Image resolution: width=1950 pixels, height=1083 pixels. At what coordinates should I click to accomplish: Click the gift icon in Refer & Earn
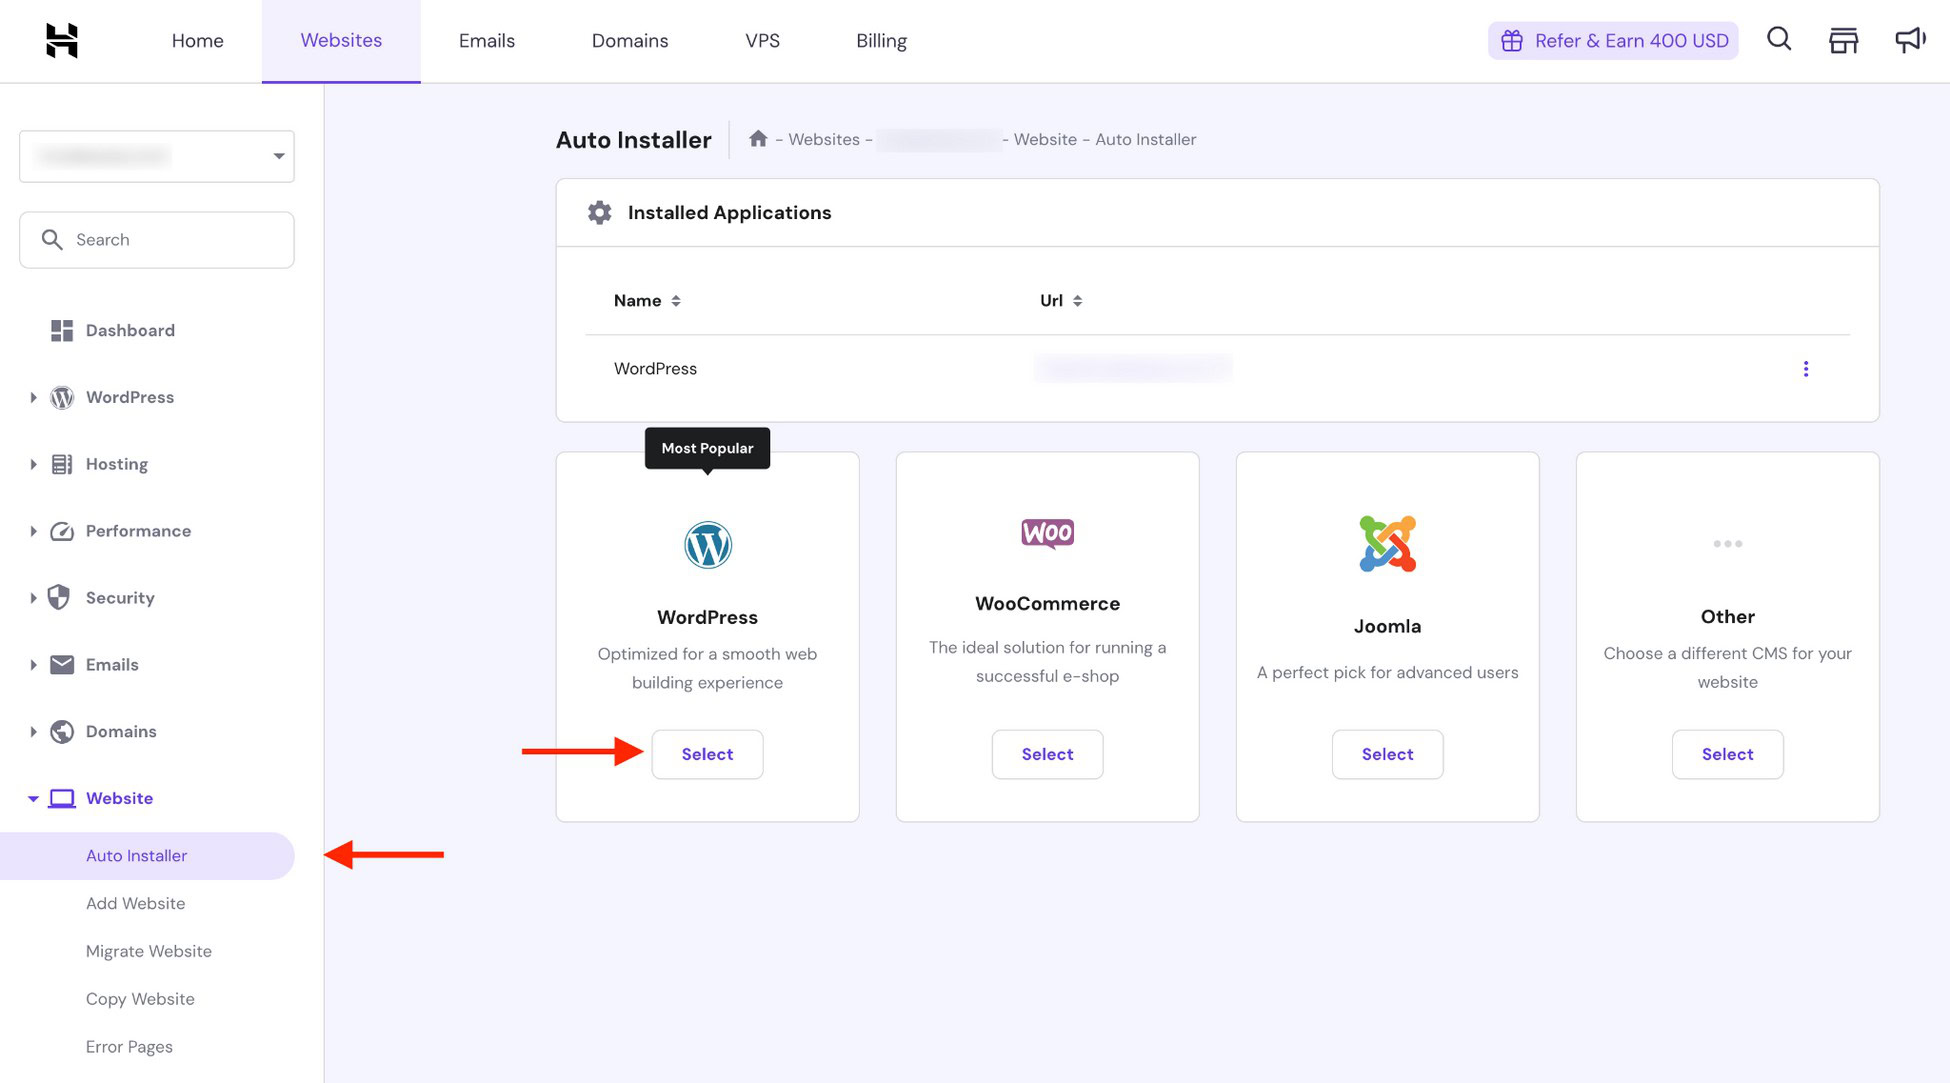pyautogui.click(x=1512, y=41)
